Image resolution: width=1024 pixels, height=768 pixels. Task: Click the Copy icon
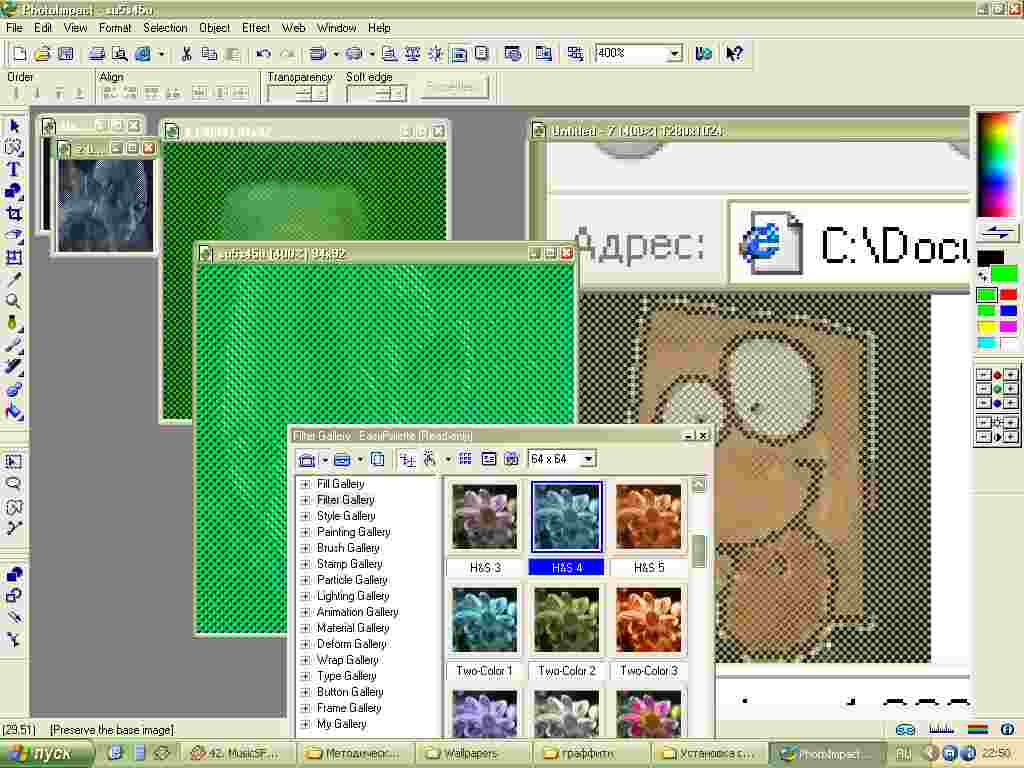[x=209, y=54]
